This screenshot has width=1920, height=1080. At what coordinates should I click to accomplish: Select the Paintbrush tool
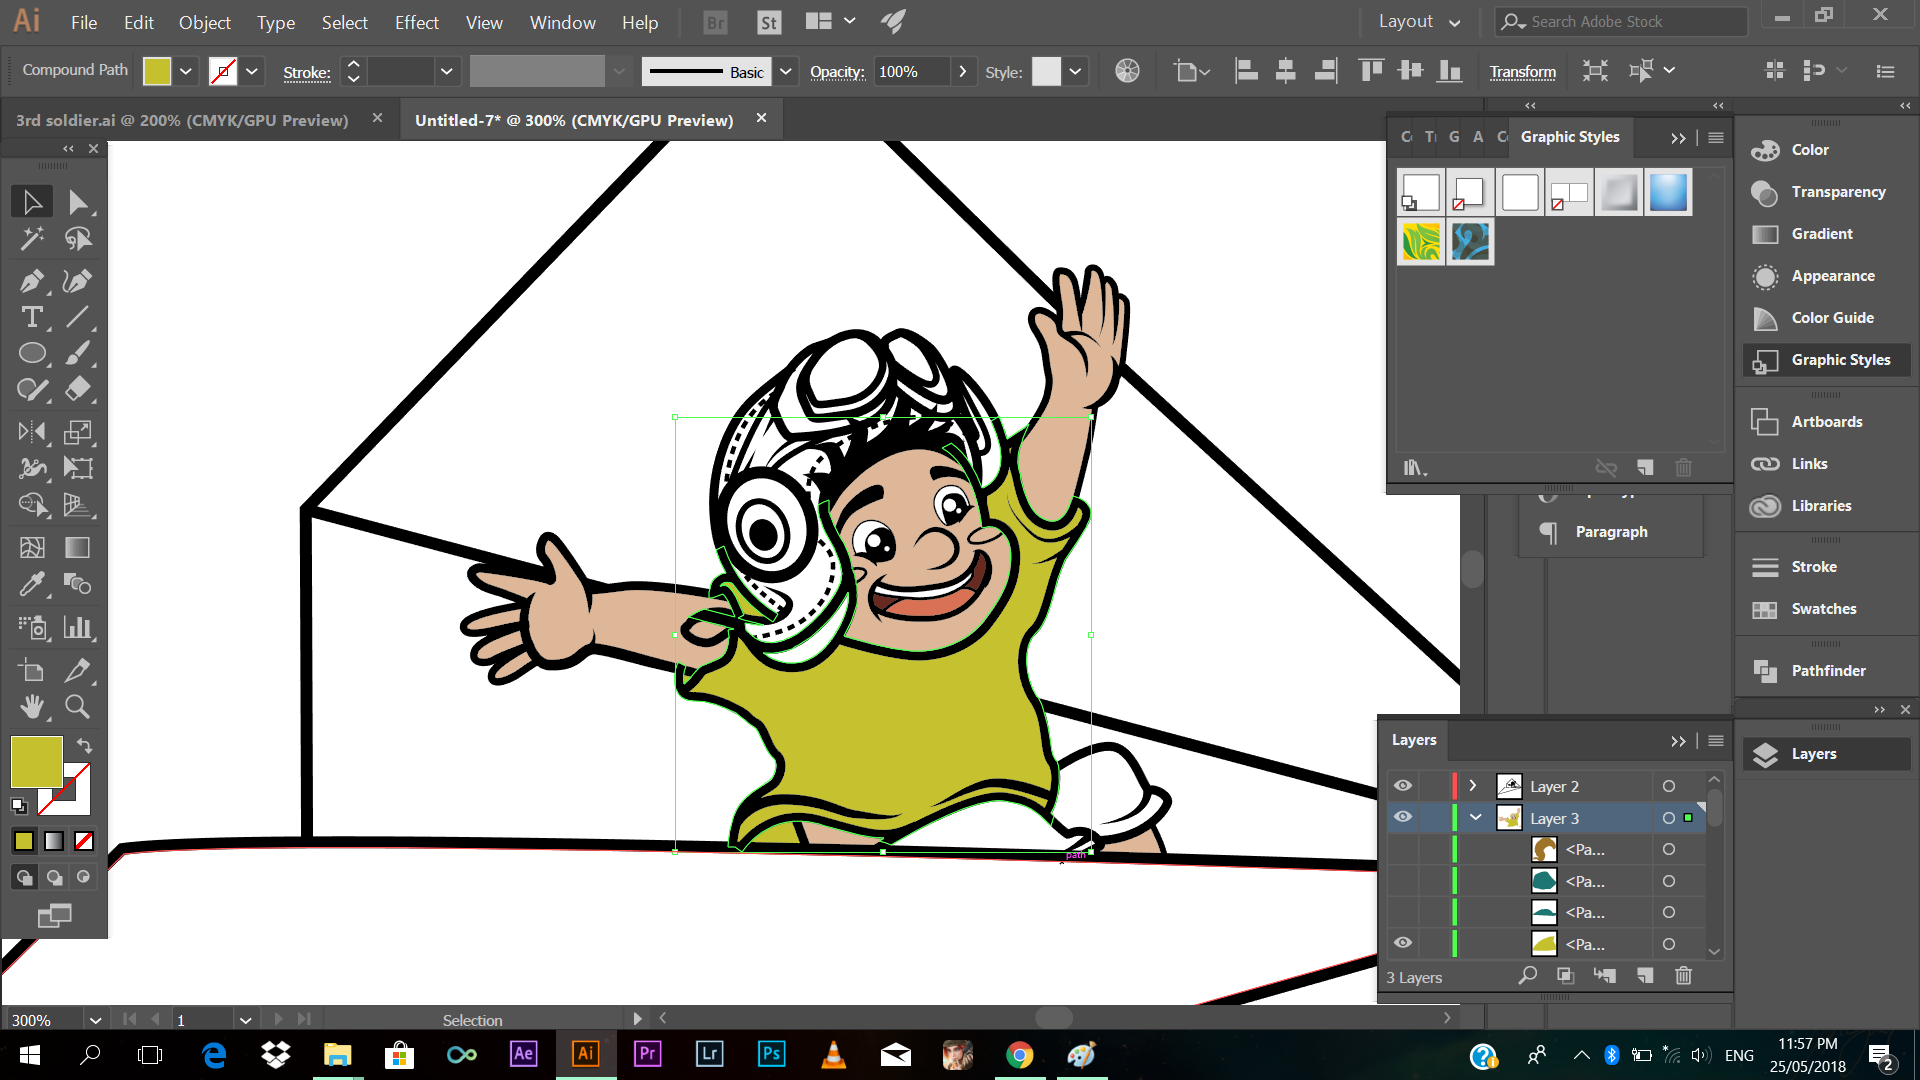[x=78, y=353]
